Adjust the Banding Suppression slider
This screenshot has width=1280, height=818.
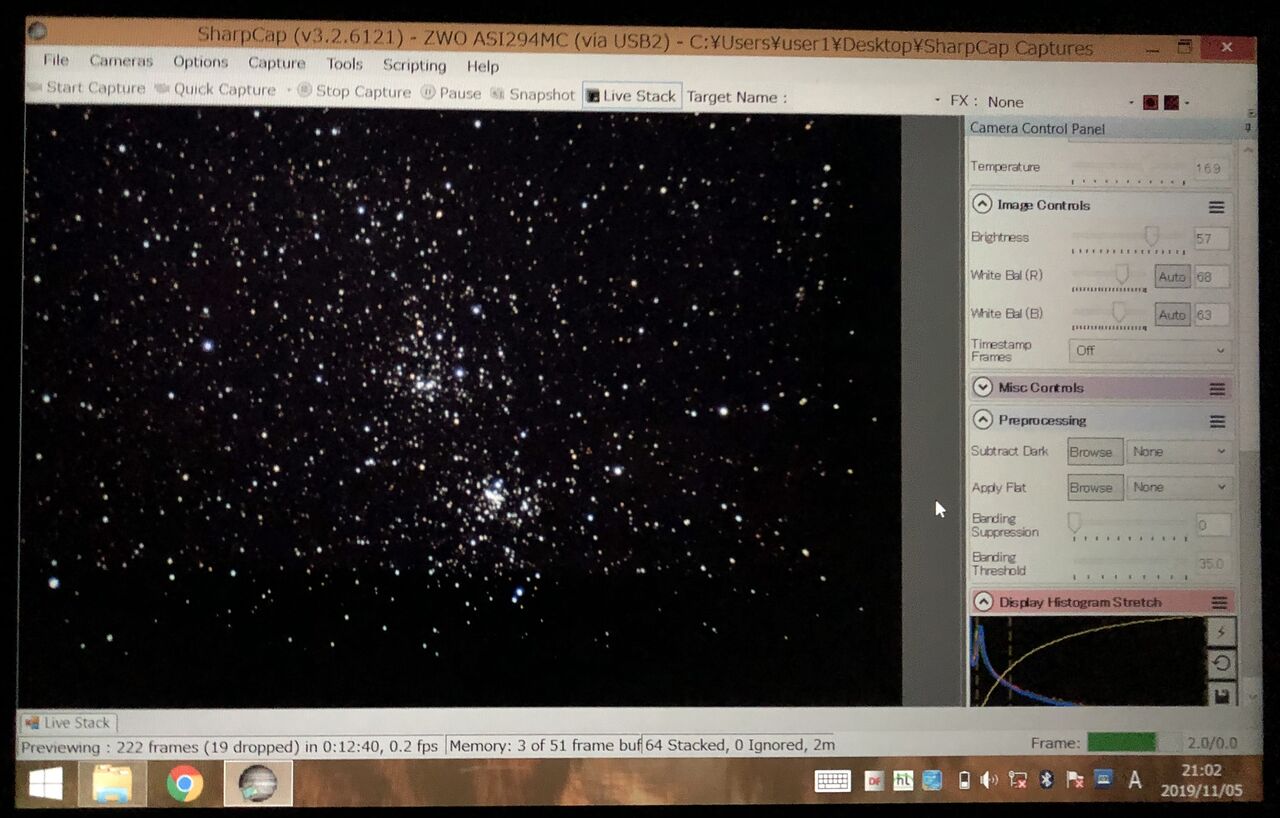coord(1129,525)
